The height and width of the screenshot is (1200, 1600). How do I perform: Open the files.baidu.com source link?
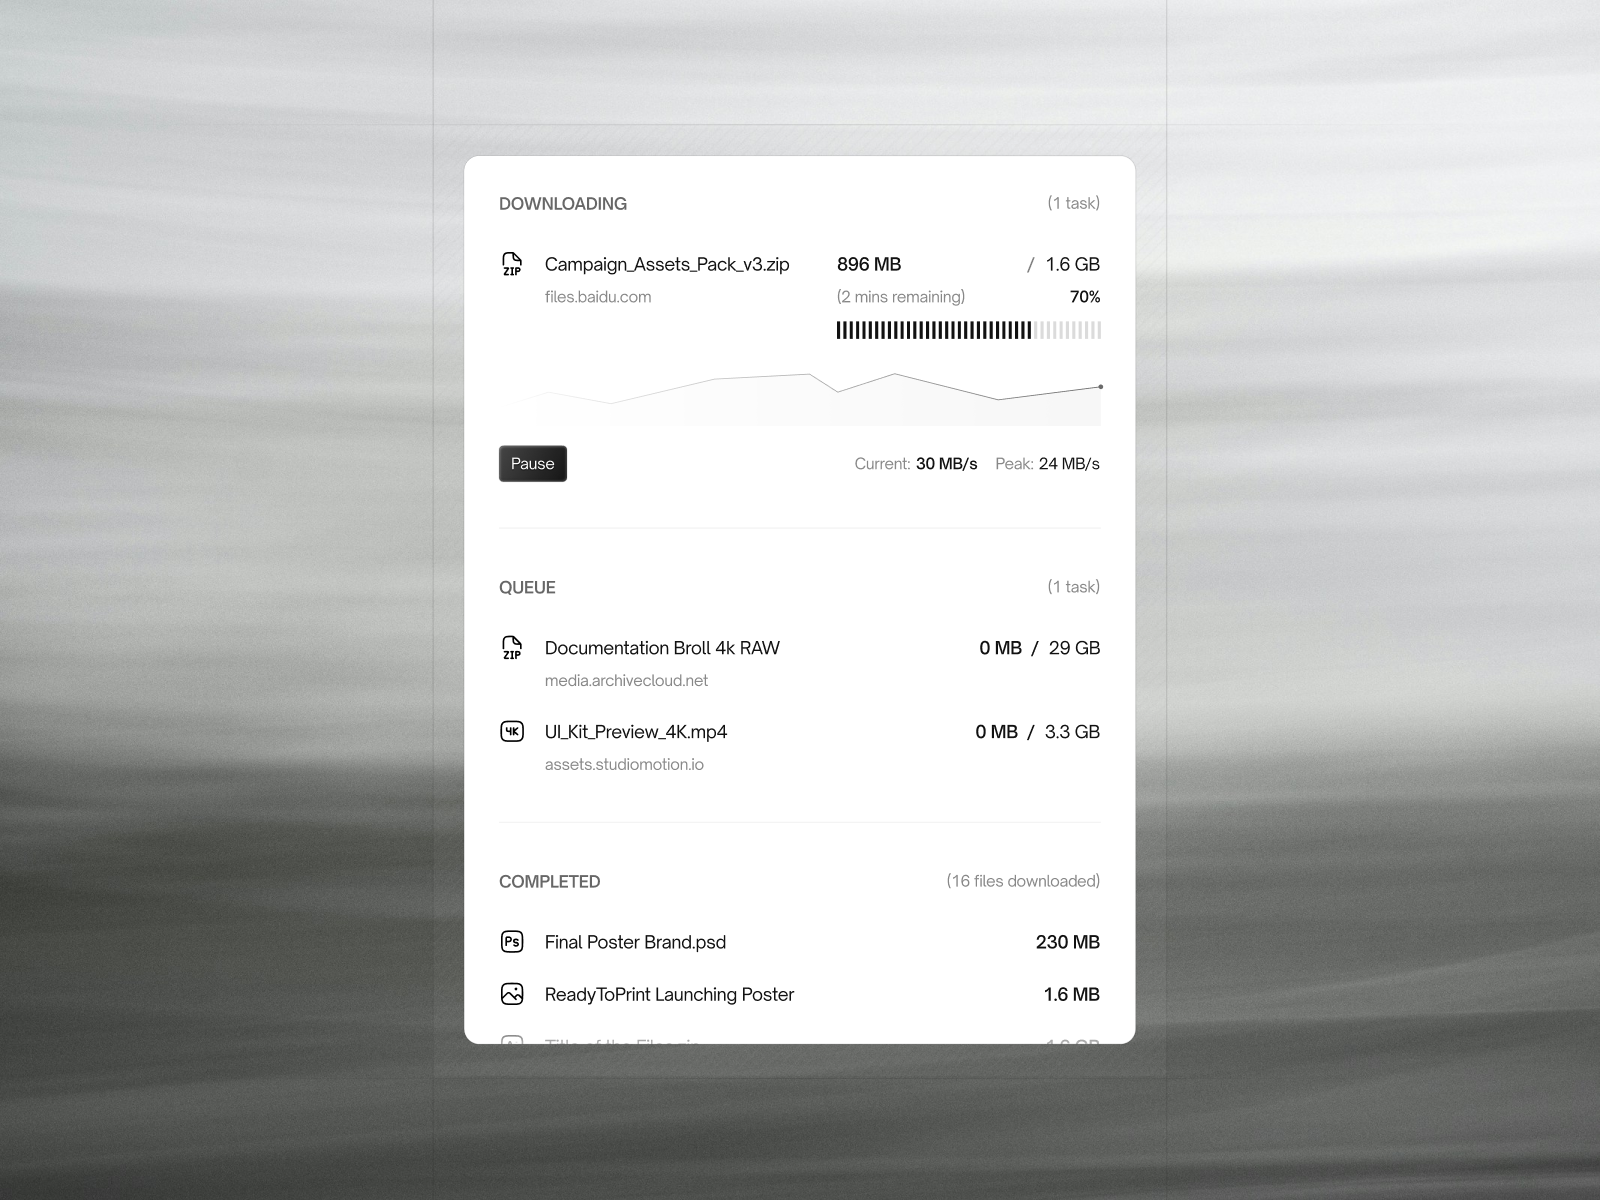tap(597, 296)
